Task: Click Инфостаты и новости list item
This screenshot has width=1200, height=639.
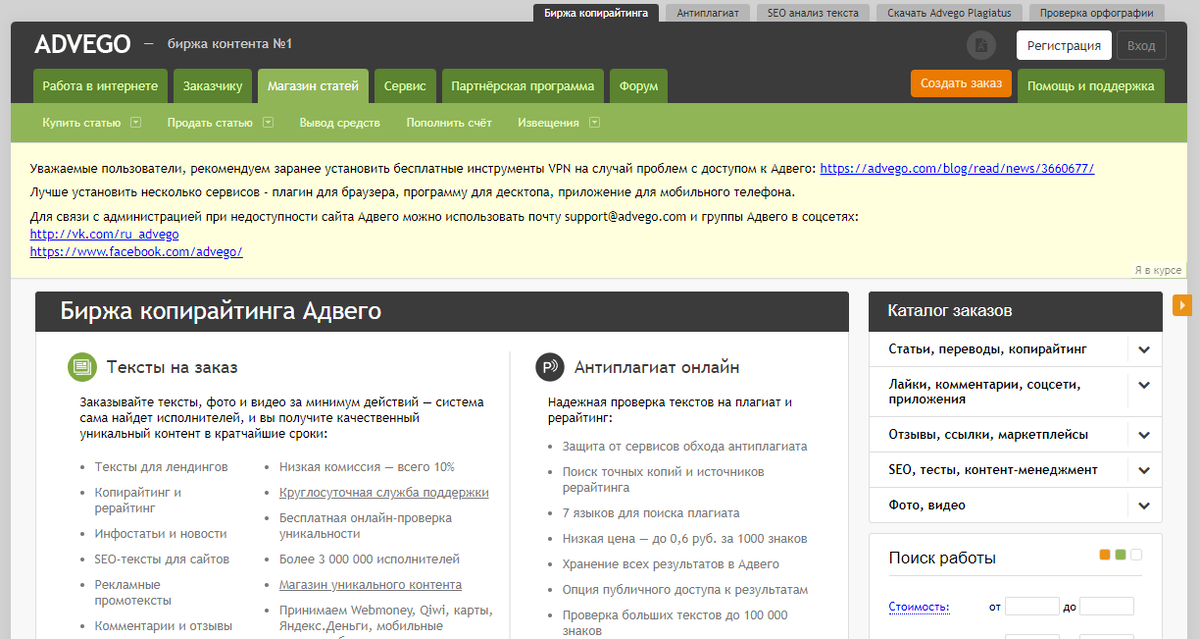Action: pyautogui.click(x=161, y=534)
